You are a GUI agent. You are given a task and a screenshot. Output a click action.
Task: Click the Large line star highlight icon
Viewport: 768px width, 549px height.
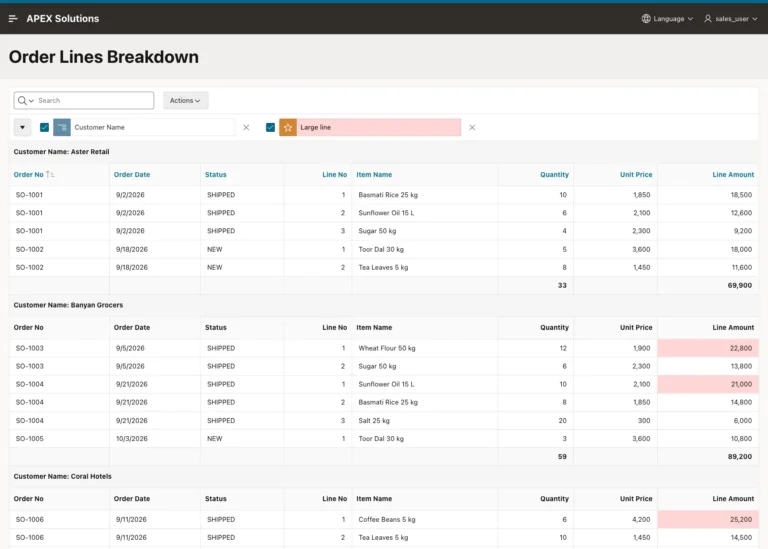[x=288, y=127]
